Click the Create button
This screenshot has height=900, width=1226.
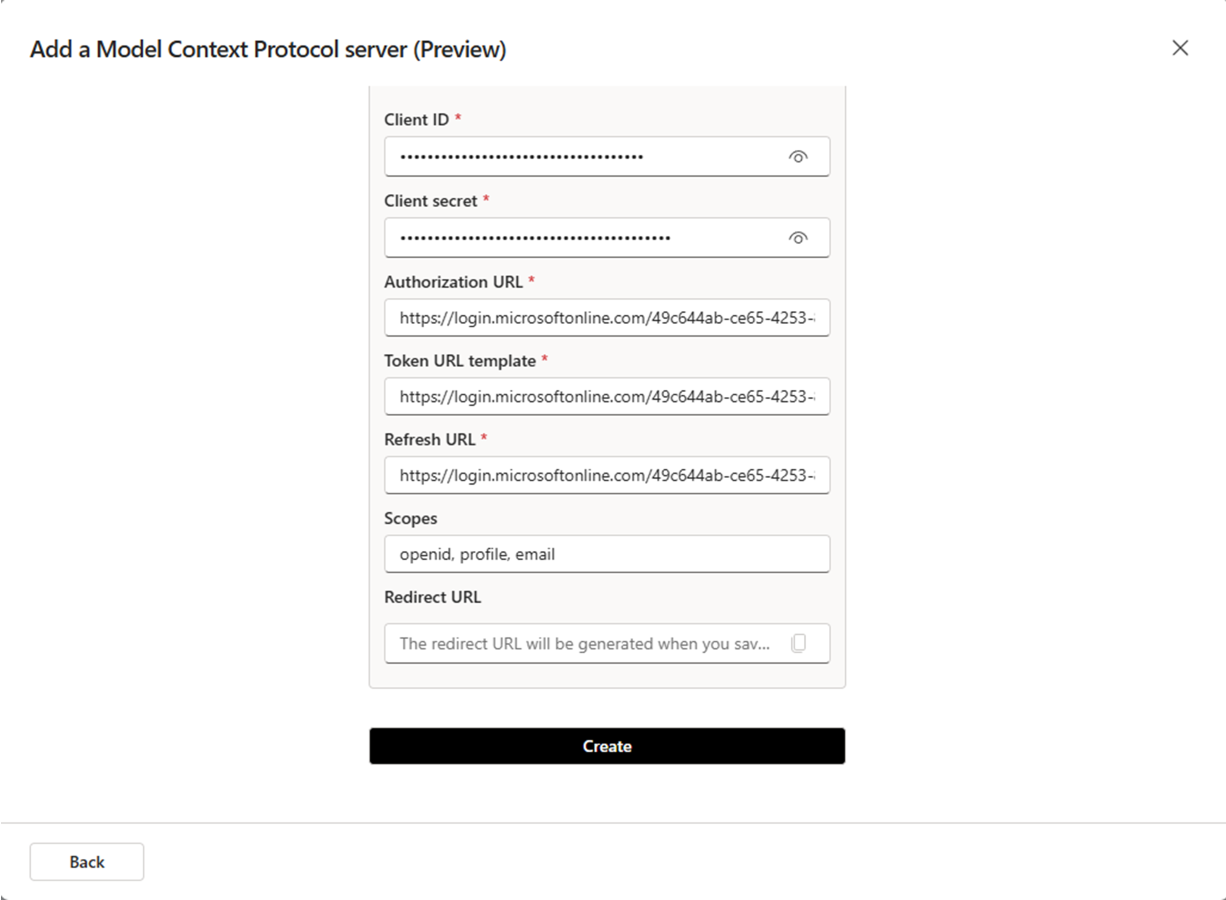tap(606, 745)
